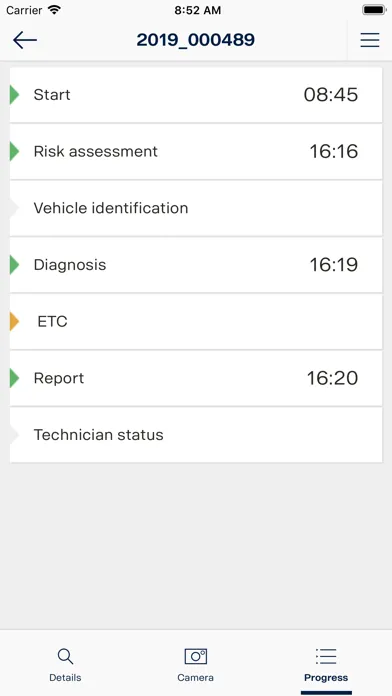
Task: Select the Risk assessment row
Action: coord(196,151)
